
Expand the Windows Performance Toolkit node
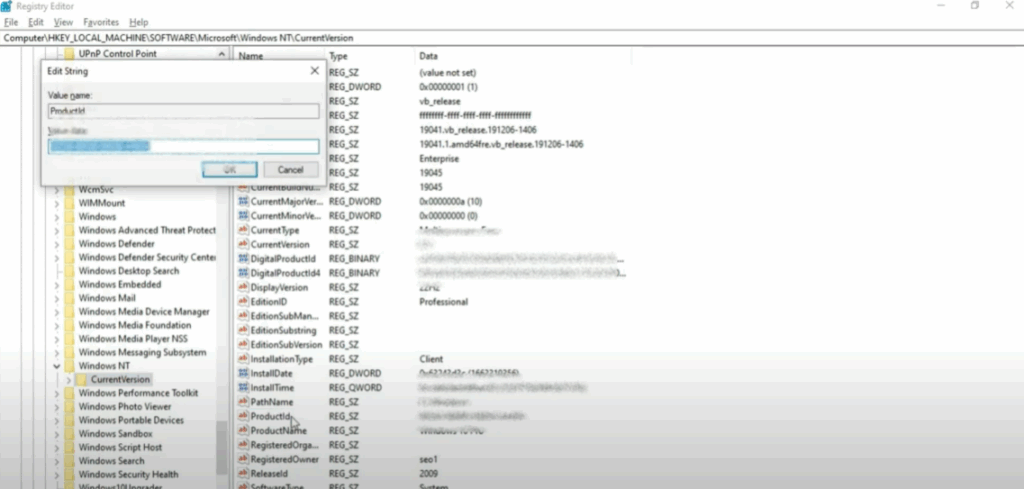(x=57, y=394)
